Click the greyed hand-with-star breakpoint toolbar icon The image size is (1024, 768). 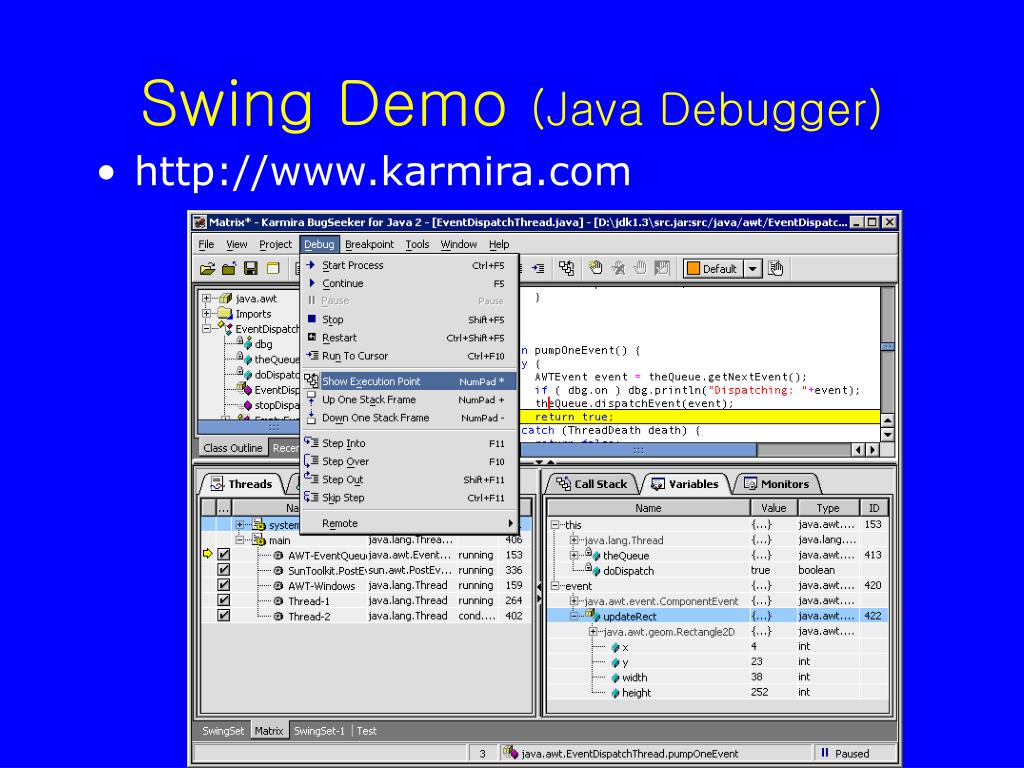point(618,268)
